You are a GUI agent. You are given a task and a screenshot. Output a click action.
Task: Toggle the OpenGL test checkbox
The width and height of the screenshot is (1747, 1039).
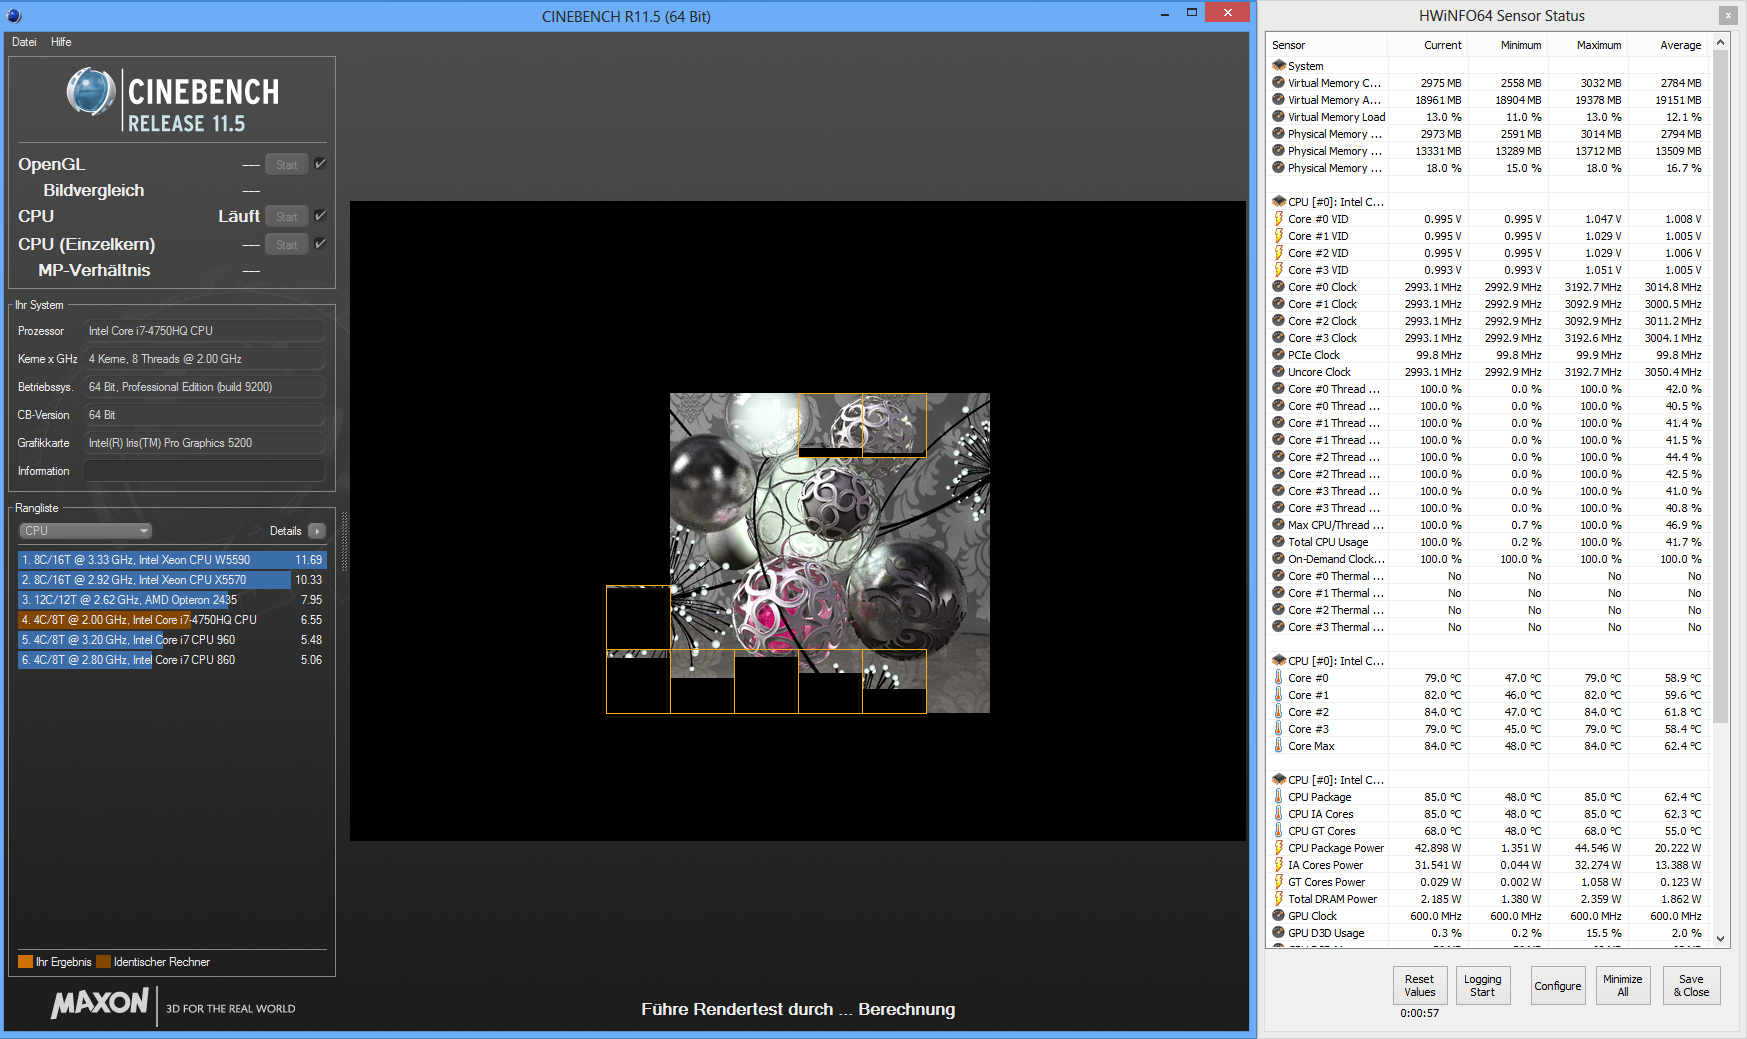320,164
